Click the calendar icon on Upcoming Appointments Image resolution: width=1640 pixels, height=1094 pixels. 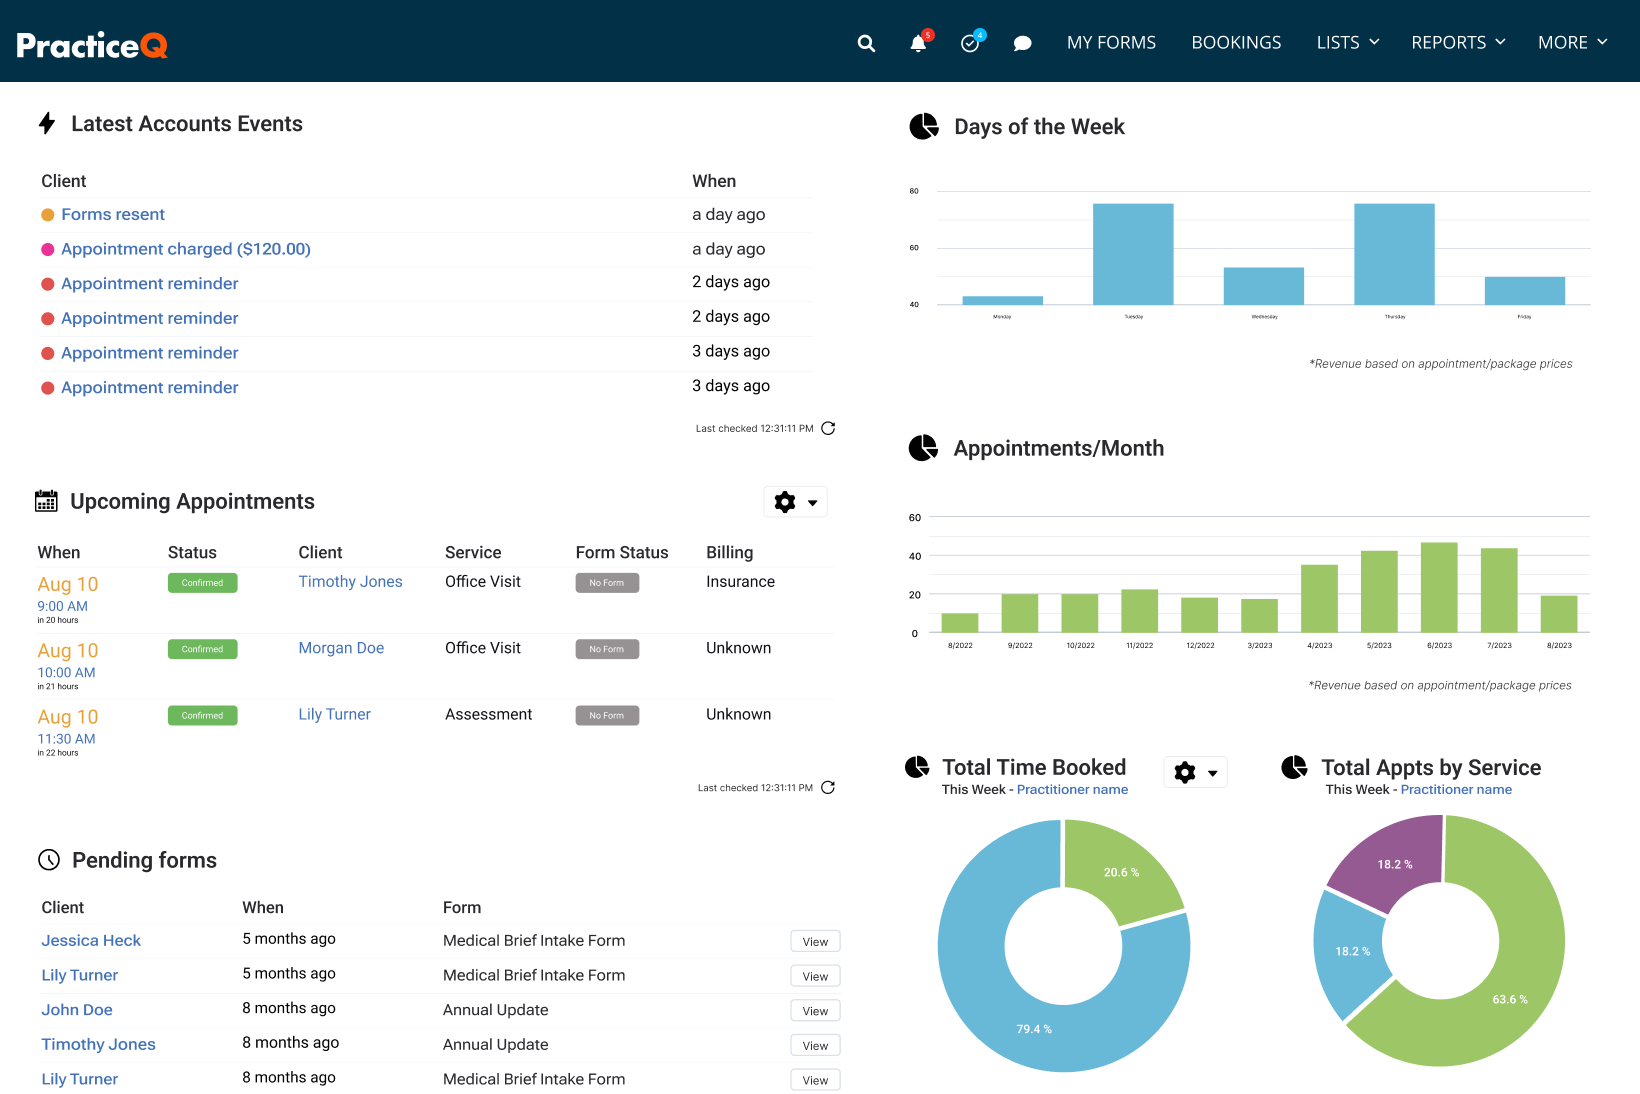pyautogui.click(x=47, y=500)
